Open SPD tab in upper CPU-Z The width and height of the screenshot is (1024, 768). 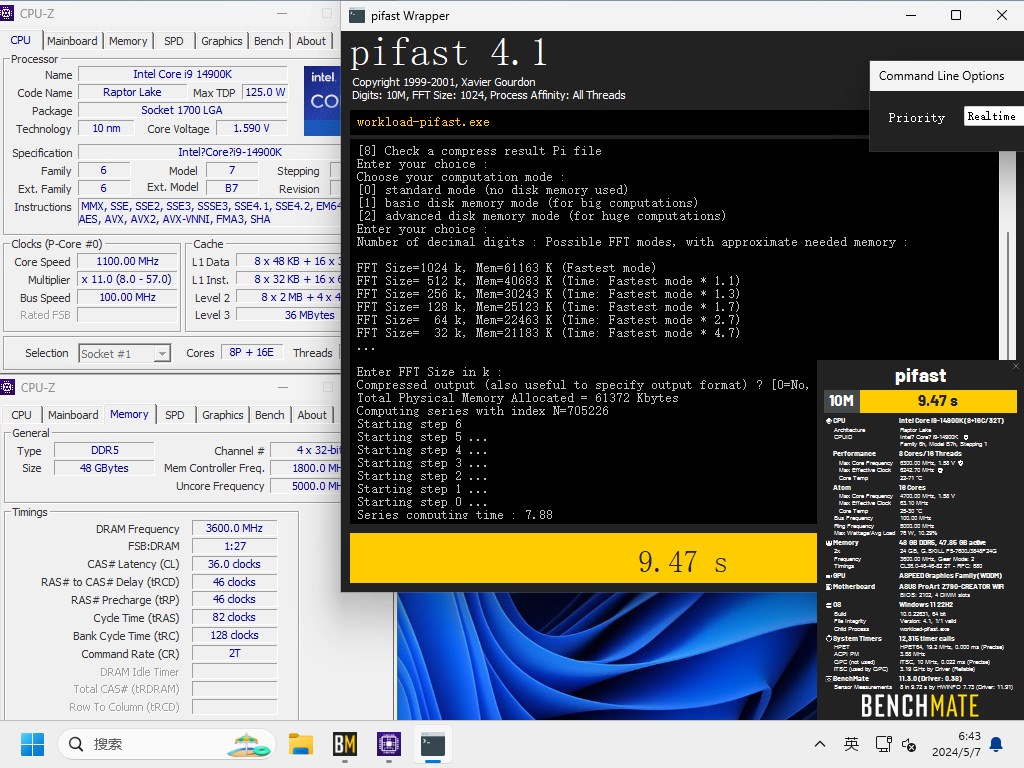pyautogui.click(x=174, y=41)
